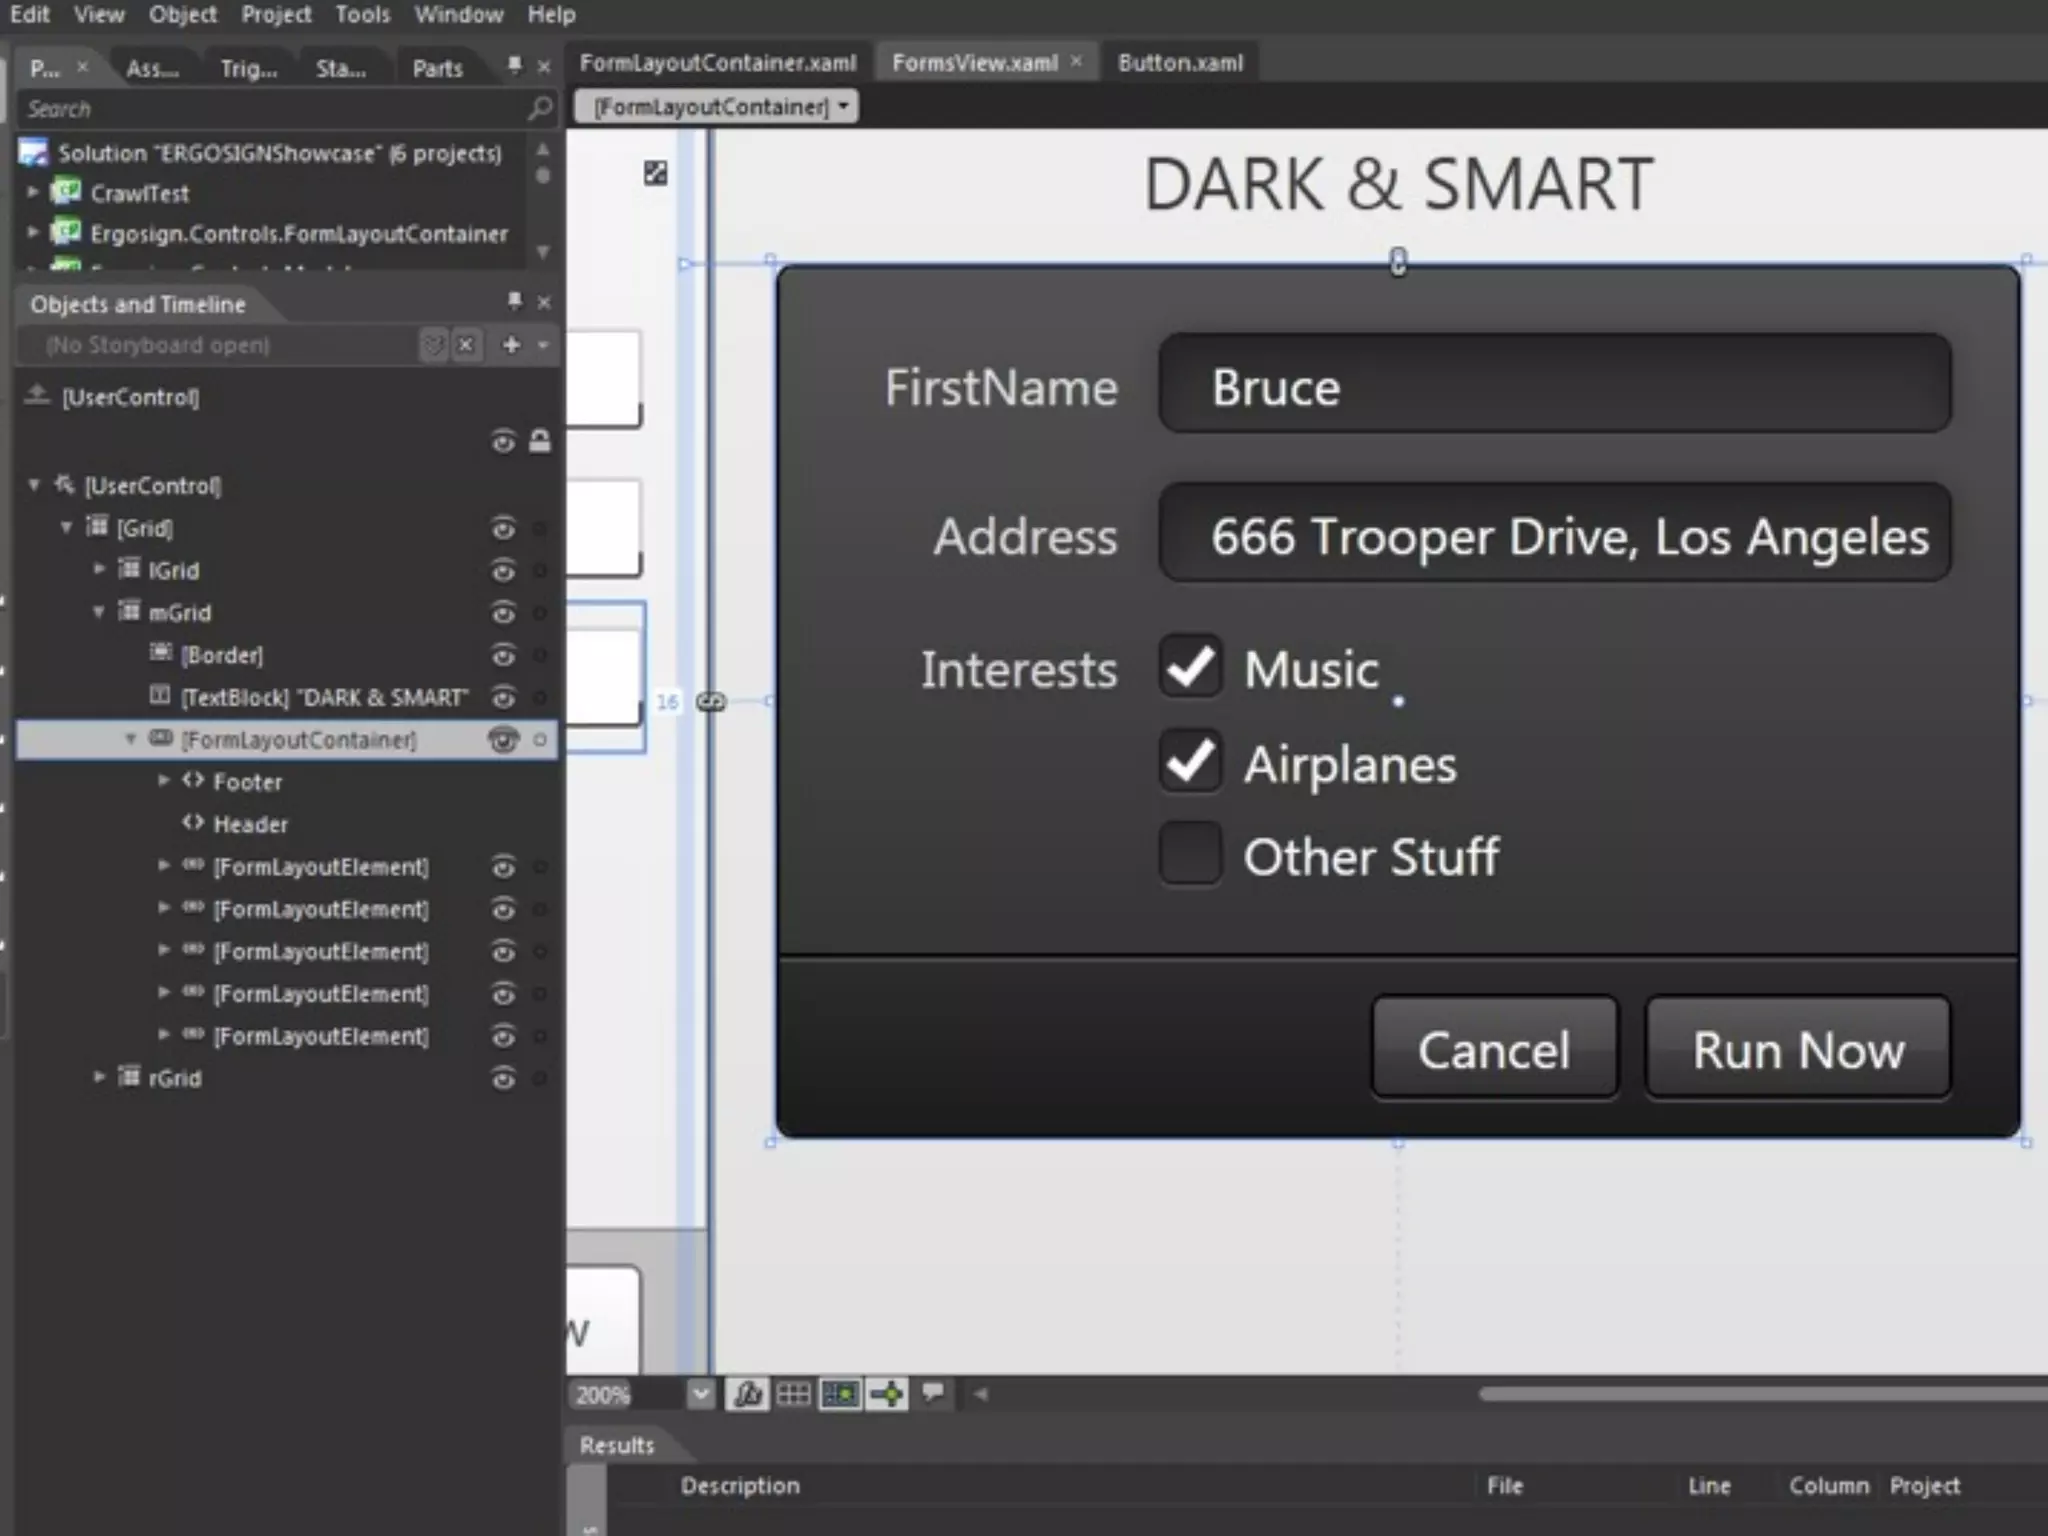This screenshot has width=2048, height=1536.
Task: Click the FirstName text field
Action: [1554, 385]
